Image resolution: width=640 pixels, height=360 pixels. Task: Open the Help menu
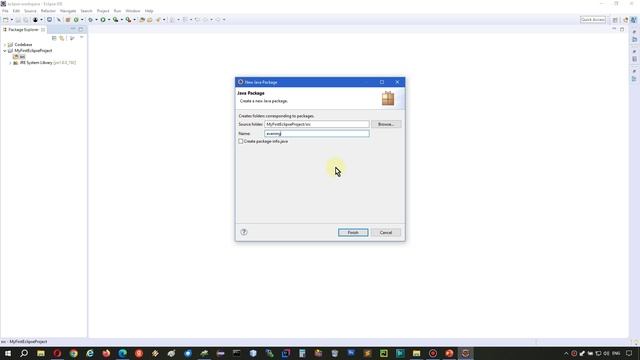149,11
